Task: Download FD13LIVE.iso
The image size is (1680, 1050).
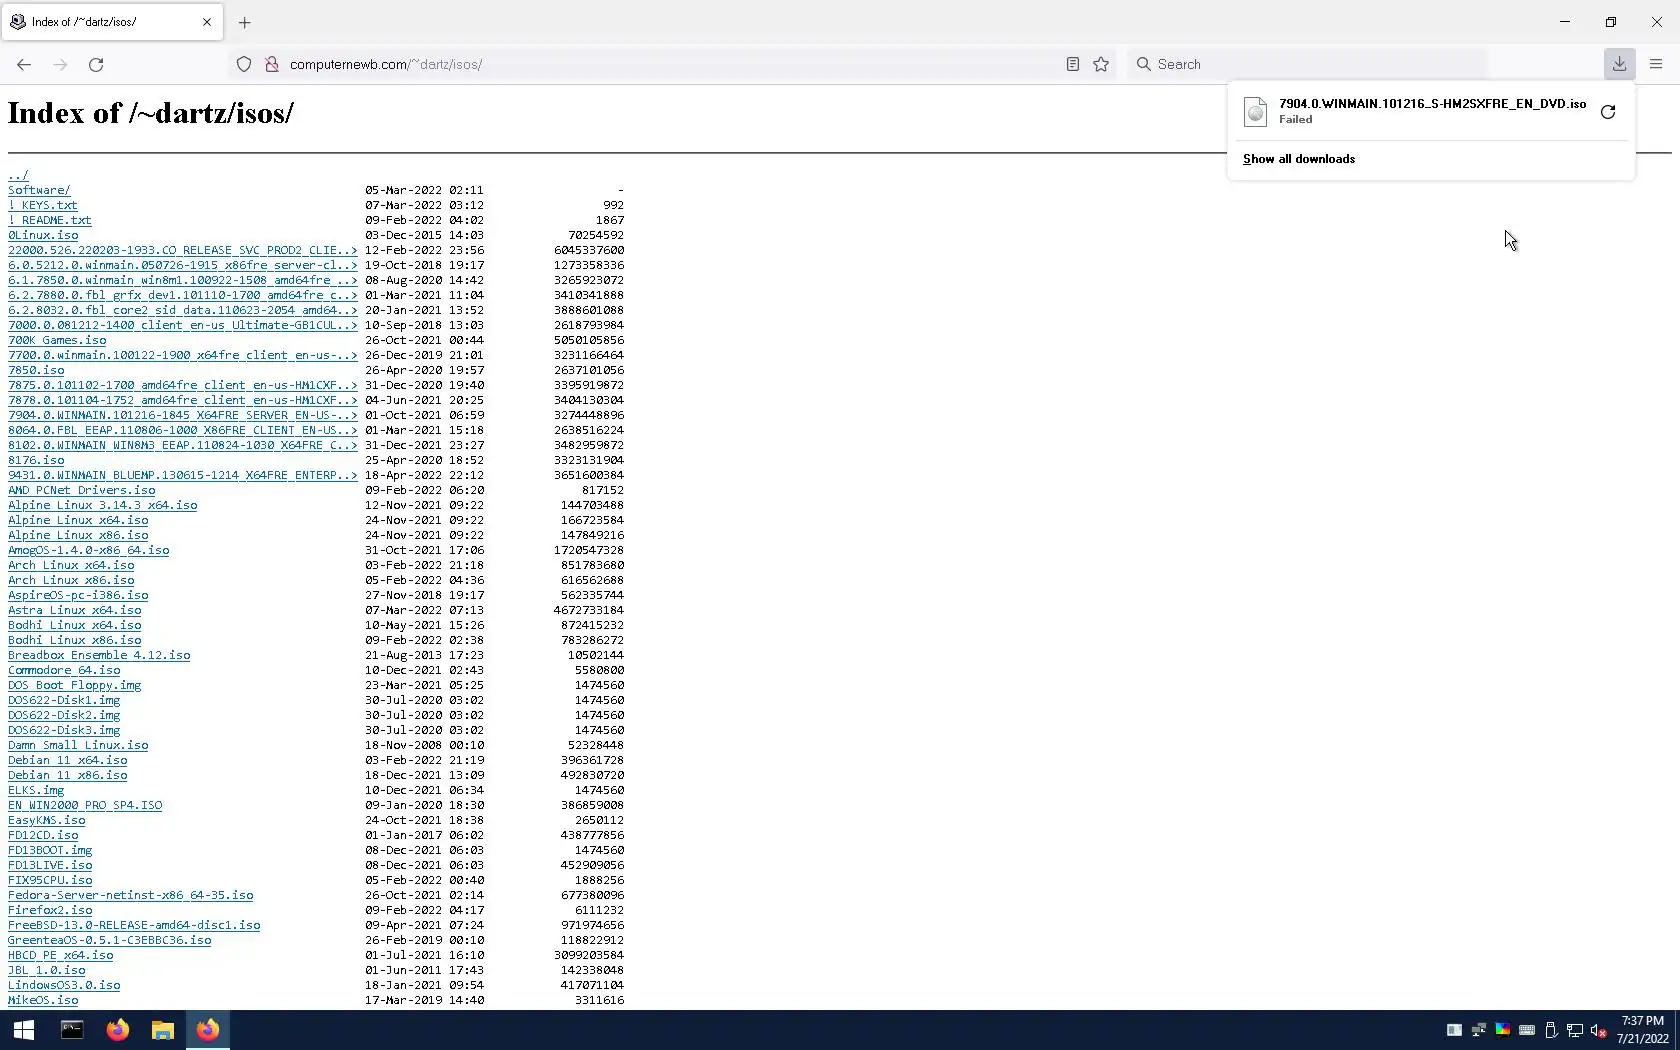Action: (x=50, y=865)
